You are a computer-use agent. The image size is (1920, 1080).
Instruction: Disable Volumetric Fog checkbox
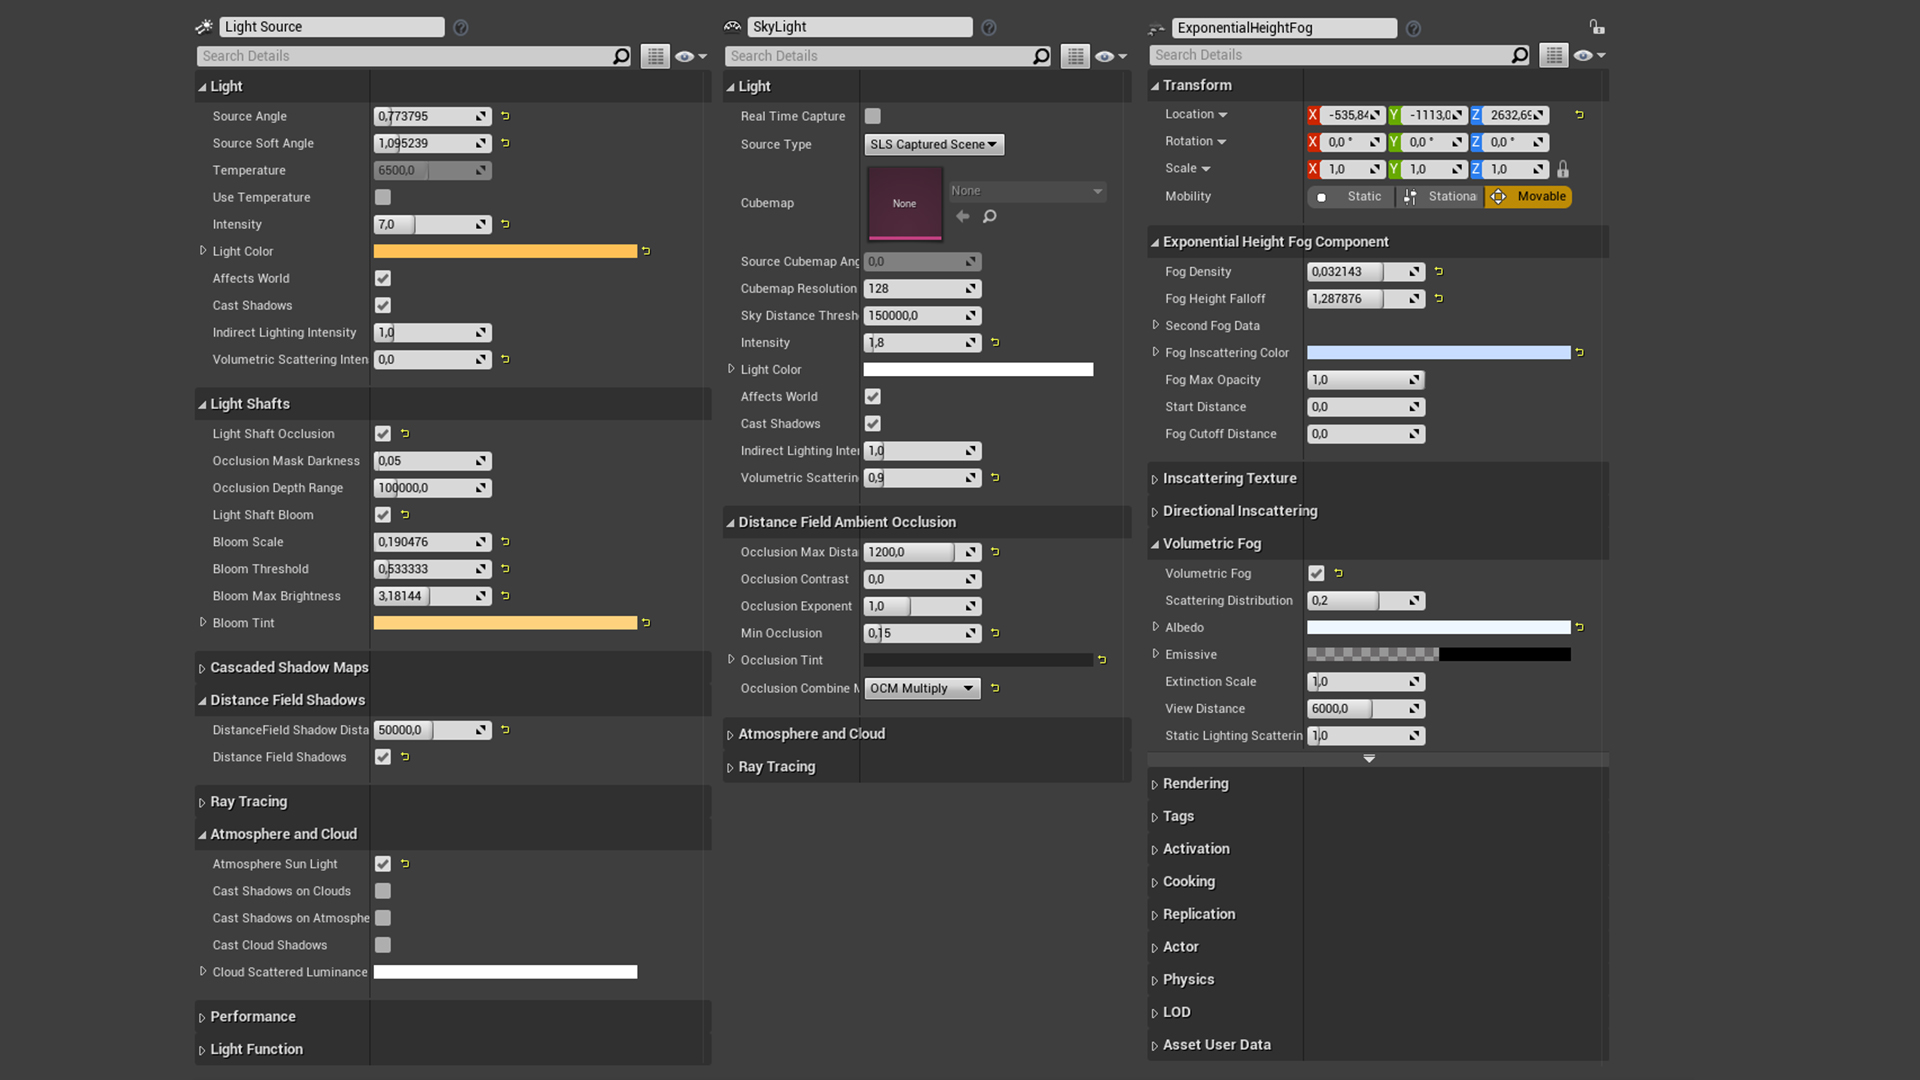(1316, 573)
